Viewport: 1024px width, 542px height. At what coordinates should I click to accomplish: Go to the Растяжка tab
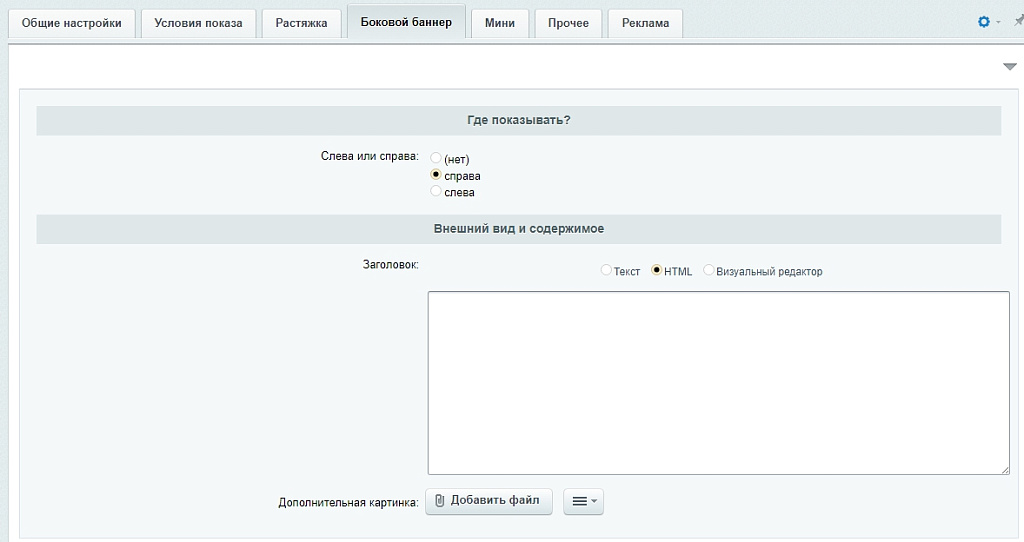pyautogui.click(x=301, y=23)
